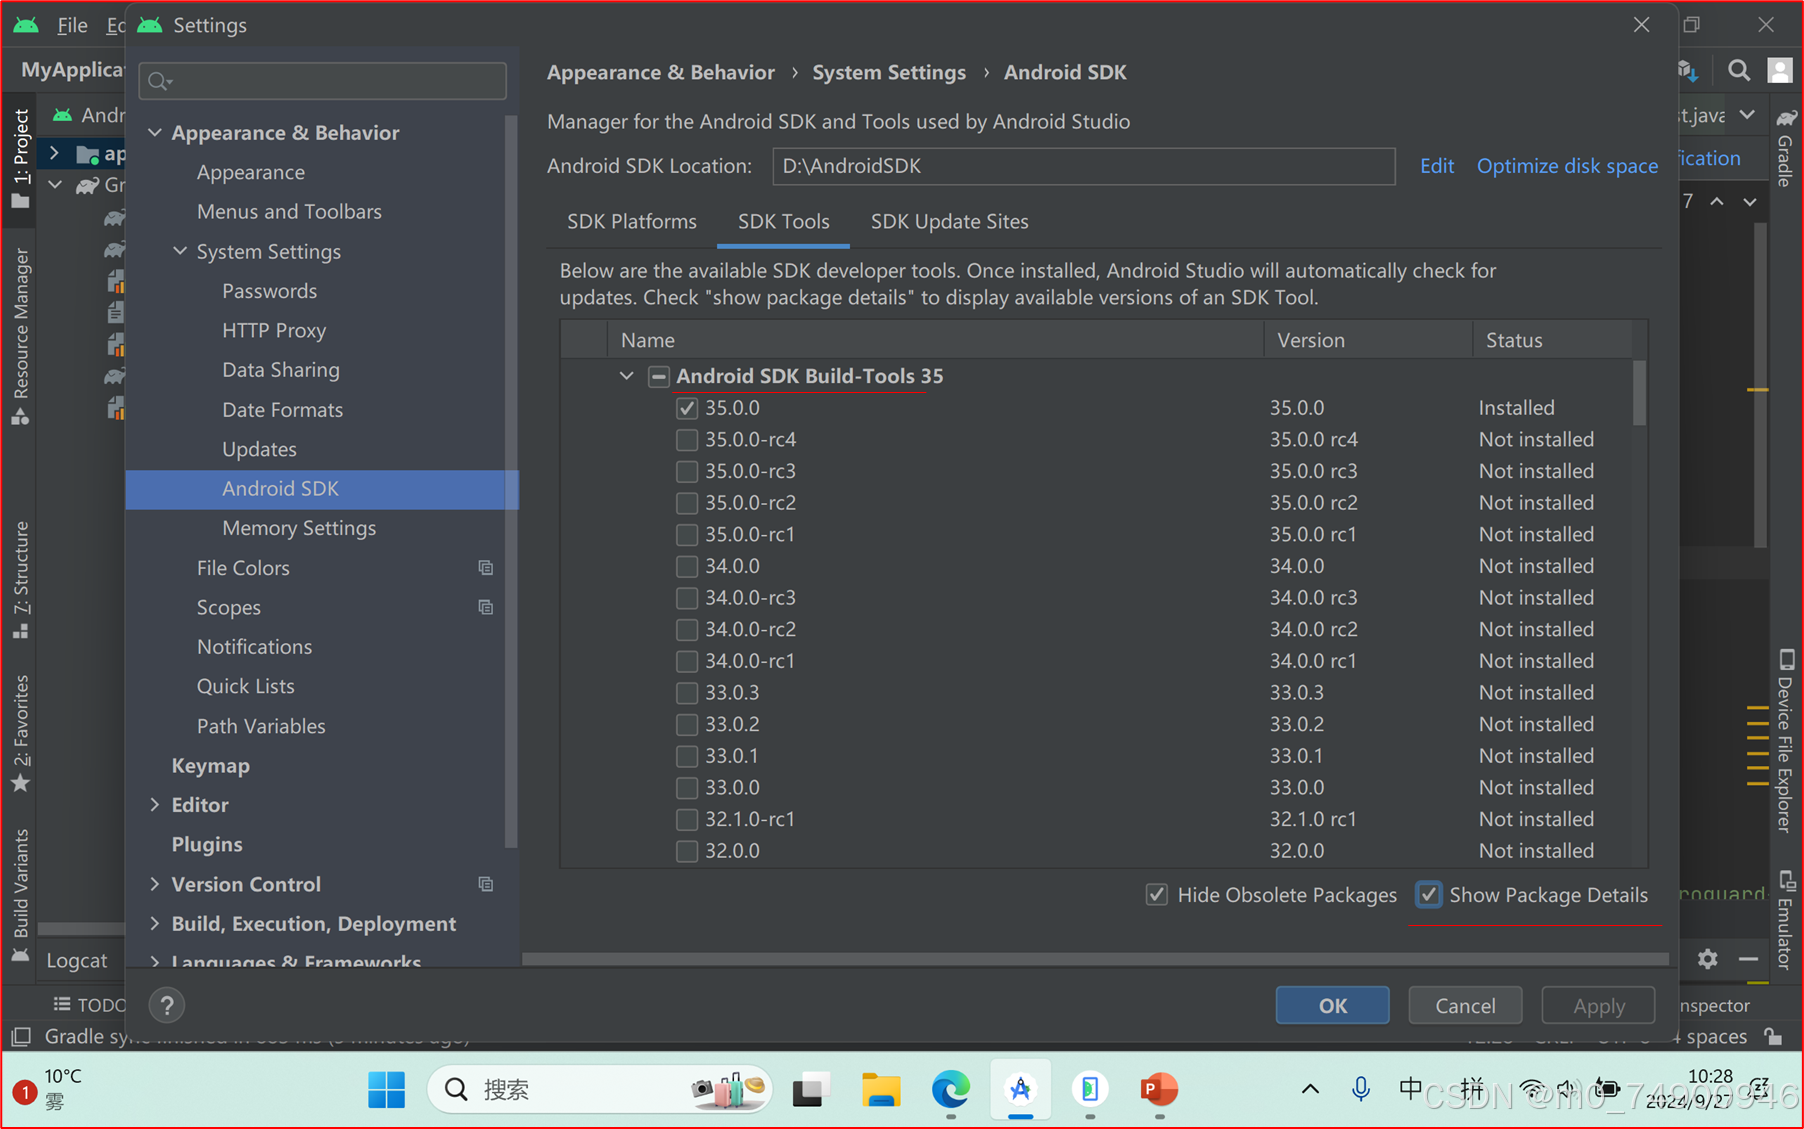Viewport: 1804px width, 1129px height.
Task: Switch to the SDK Platforms tab
Action: coord(632,221)
